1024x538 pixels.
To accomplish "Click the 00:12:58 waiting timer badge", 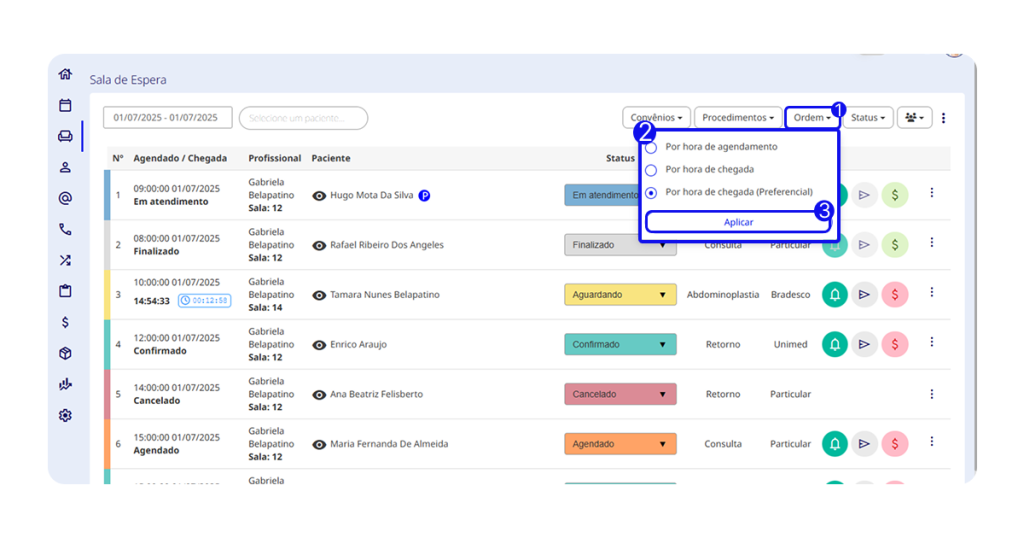I will coord(204,300).
